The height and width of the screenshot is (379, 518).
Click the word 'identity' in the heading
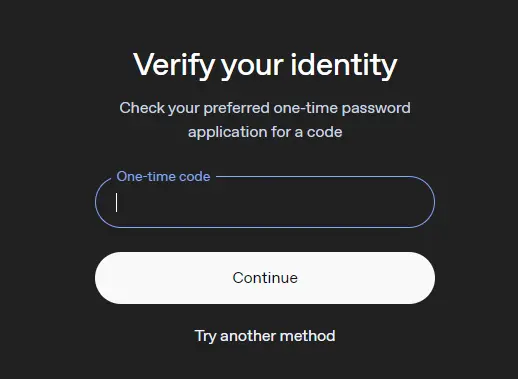tap(344, 65)
